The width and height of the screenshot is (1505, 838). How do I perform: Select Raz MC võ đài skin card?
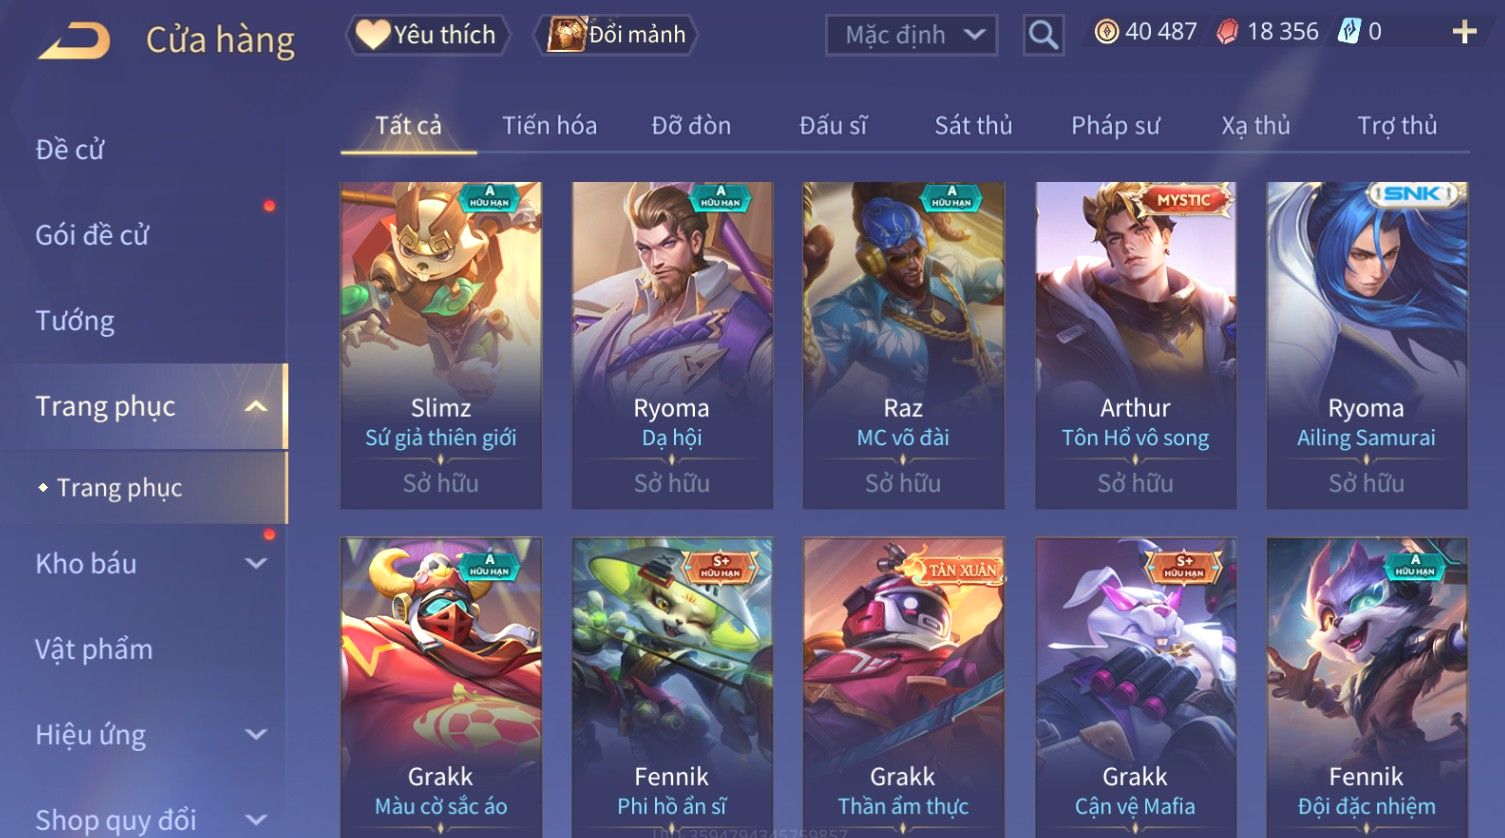903,345
